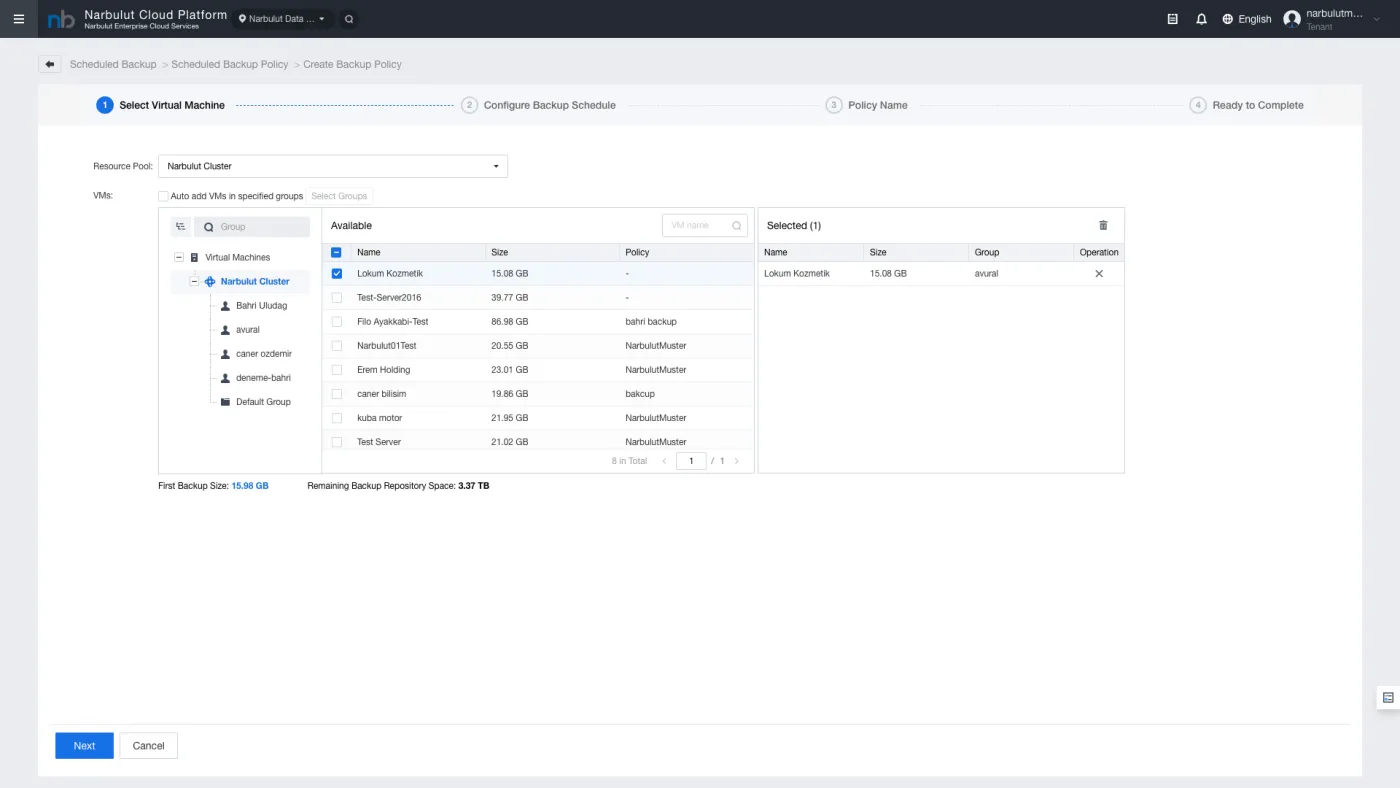
Task: Remove Lokum Kozmetik from selected list
Action: click(x=1099, y=274)
